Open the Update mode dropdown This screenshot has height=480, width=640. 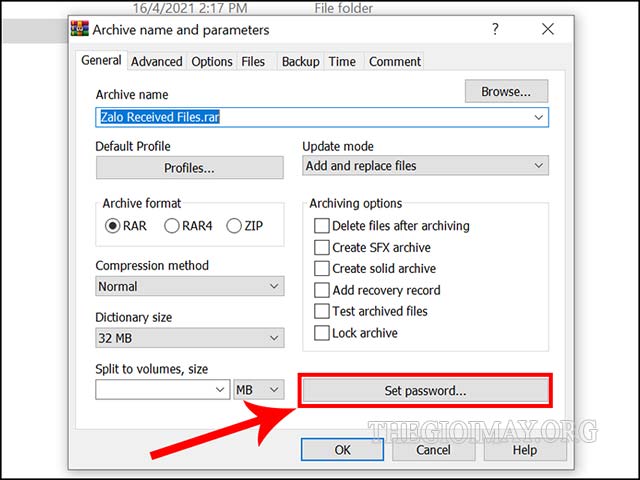[x=425, y=166]
